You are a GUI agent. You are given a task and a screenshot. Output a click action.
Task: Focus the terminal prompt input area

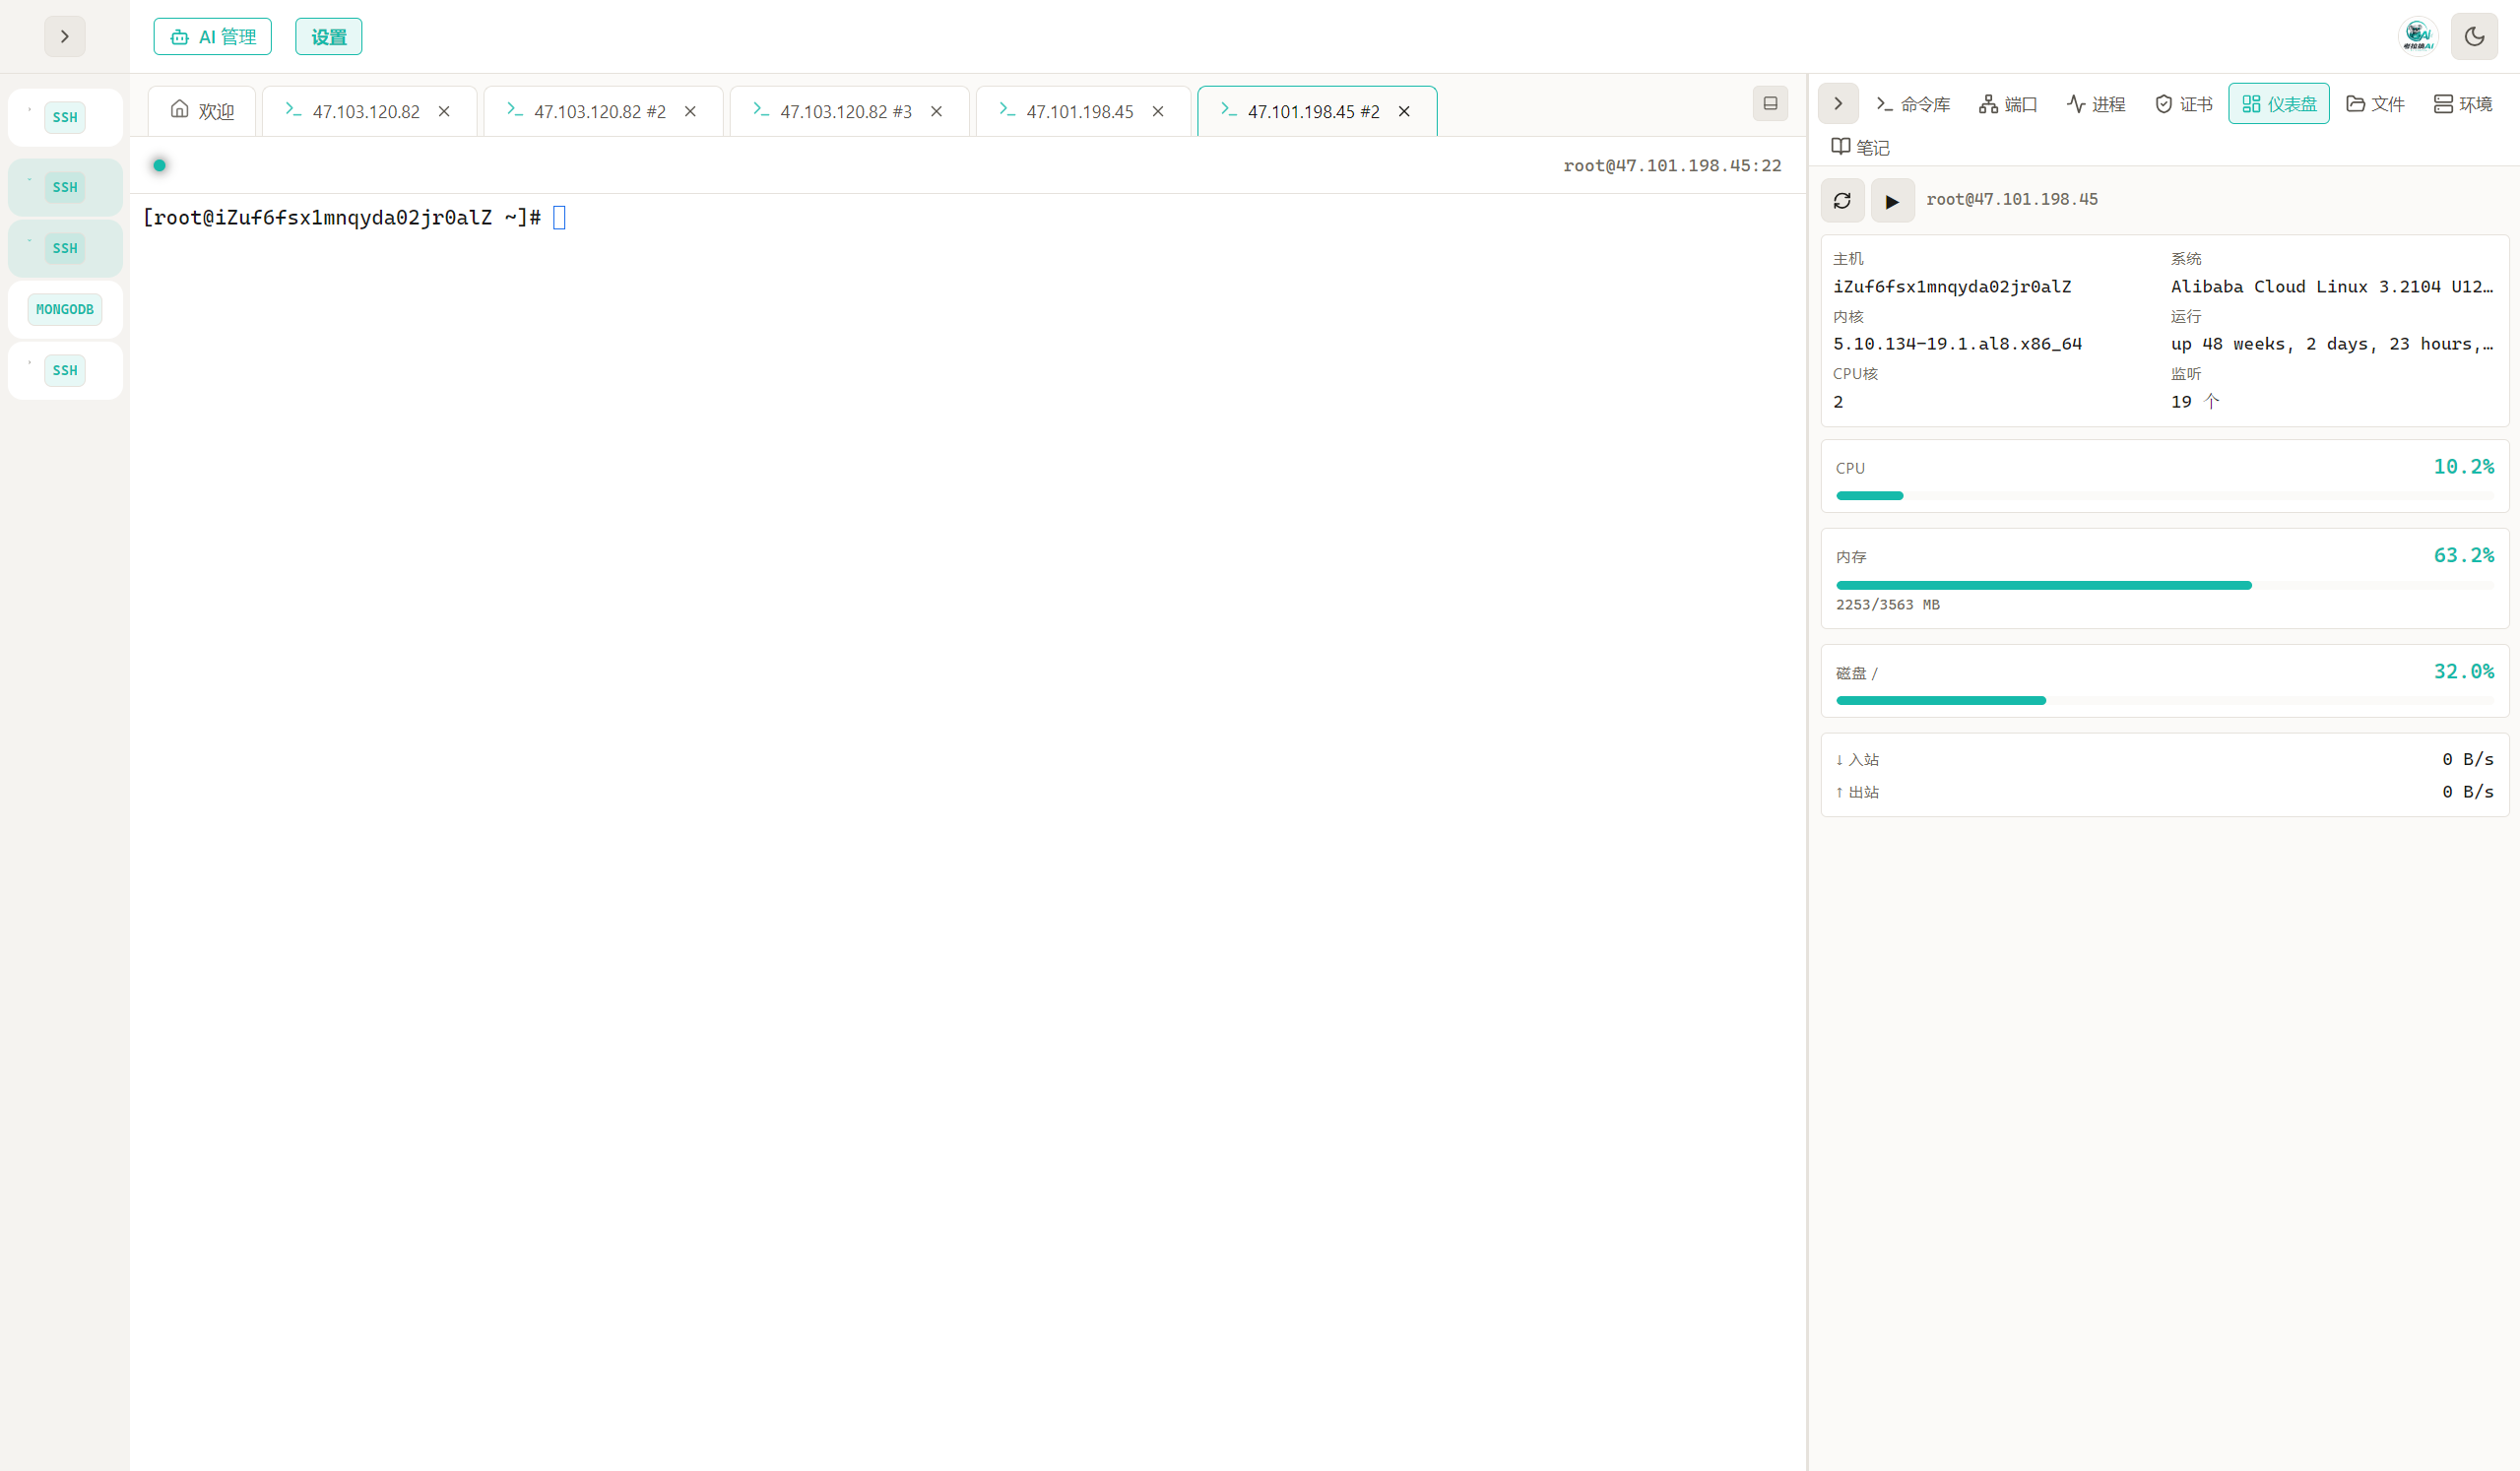(559, 217)
